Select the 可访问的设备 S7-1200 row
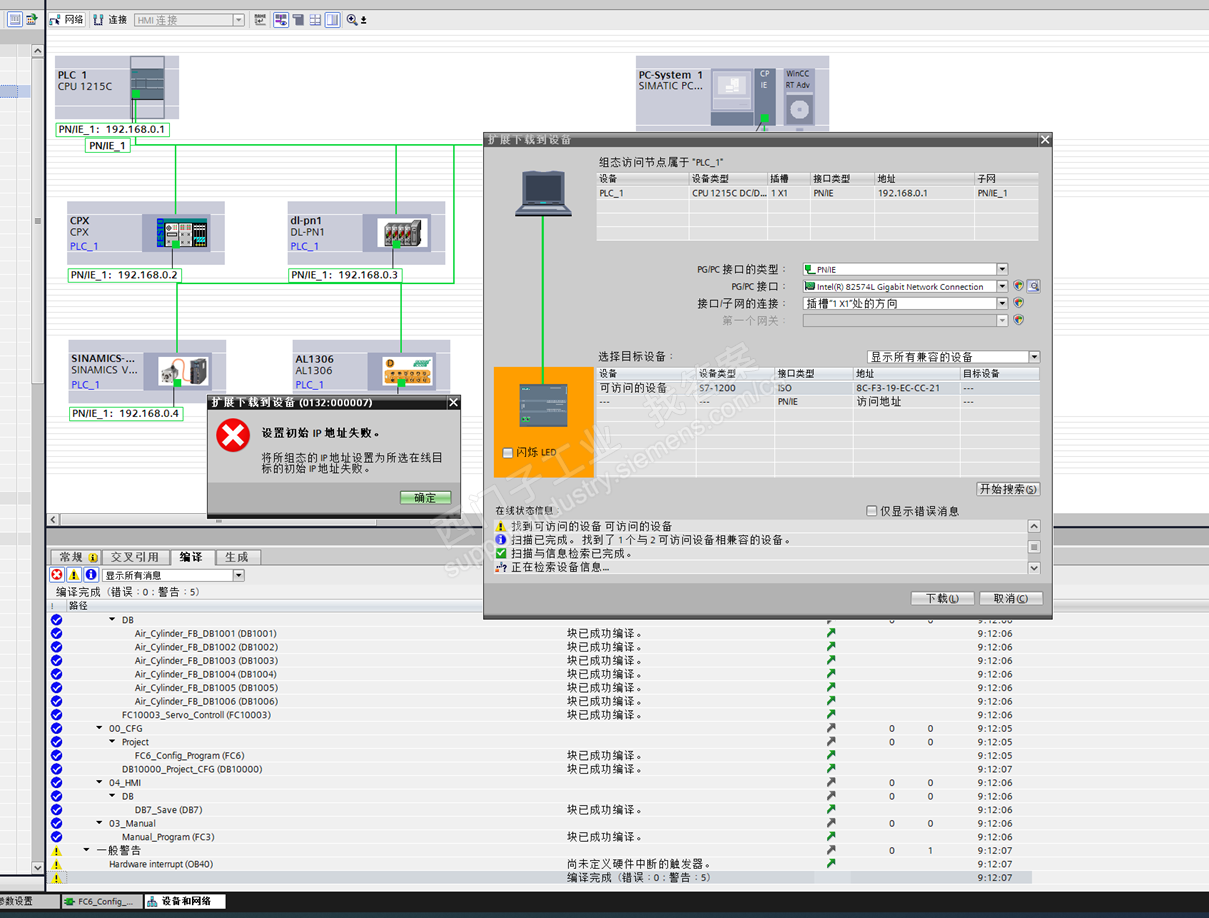 (x=818, y=388)
